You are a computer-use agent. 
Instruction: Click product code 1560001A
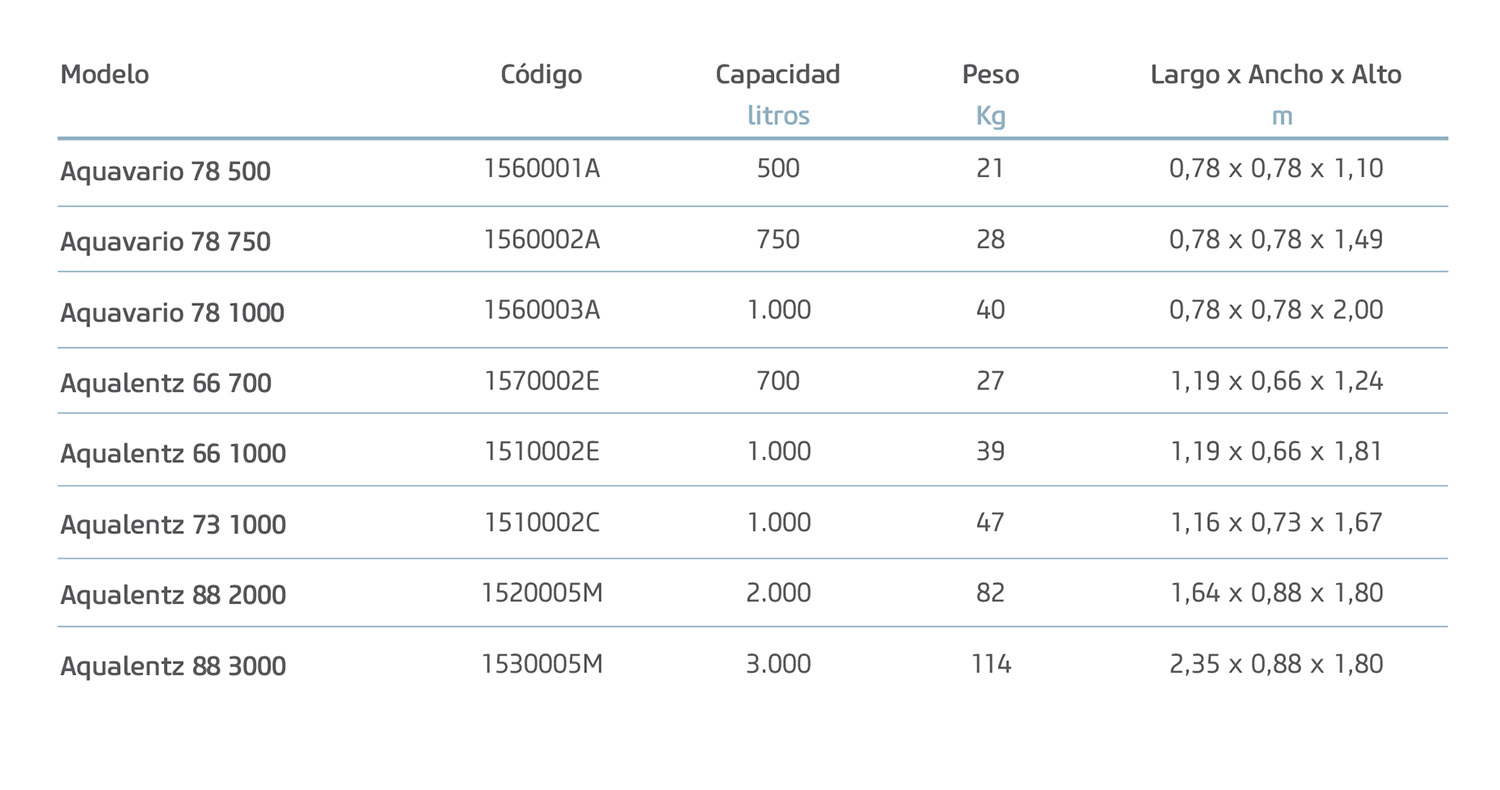(x=541, y=168)
